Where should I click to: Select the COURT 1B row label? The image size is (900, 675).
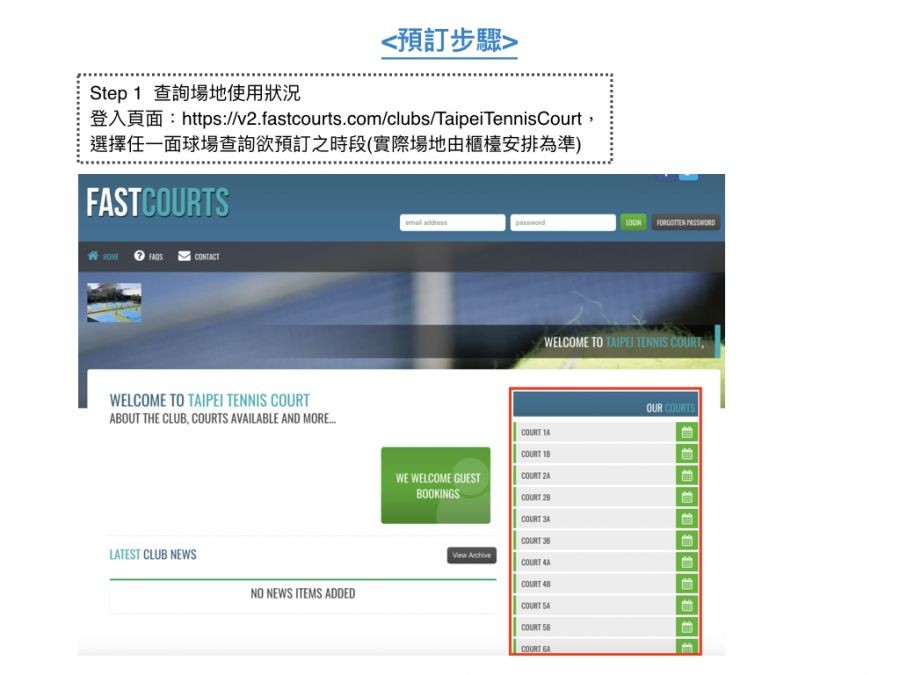click(536, 454)
